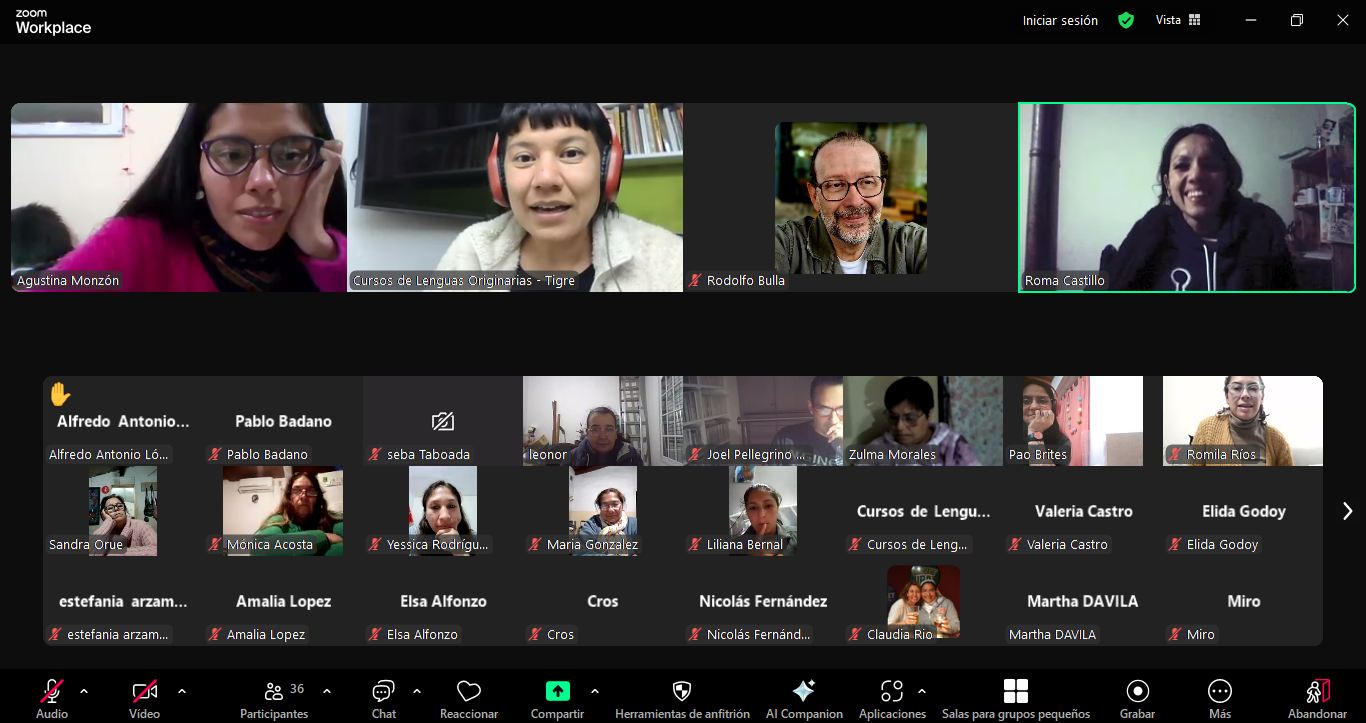Open the Más options menu
Image resolution: width=1366 pixels, height=723 pixels.
point(1219,697)
